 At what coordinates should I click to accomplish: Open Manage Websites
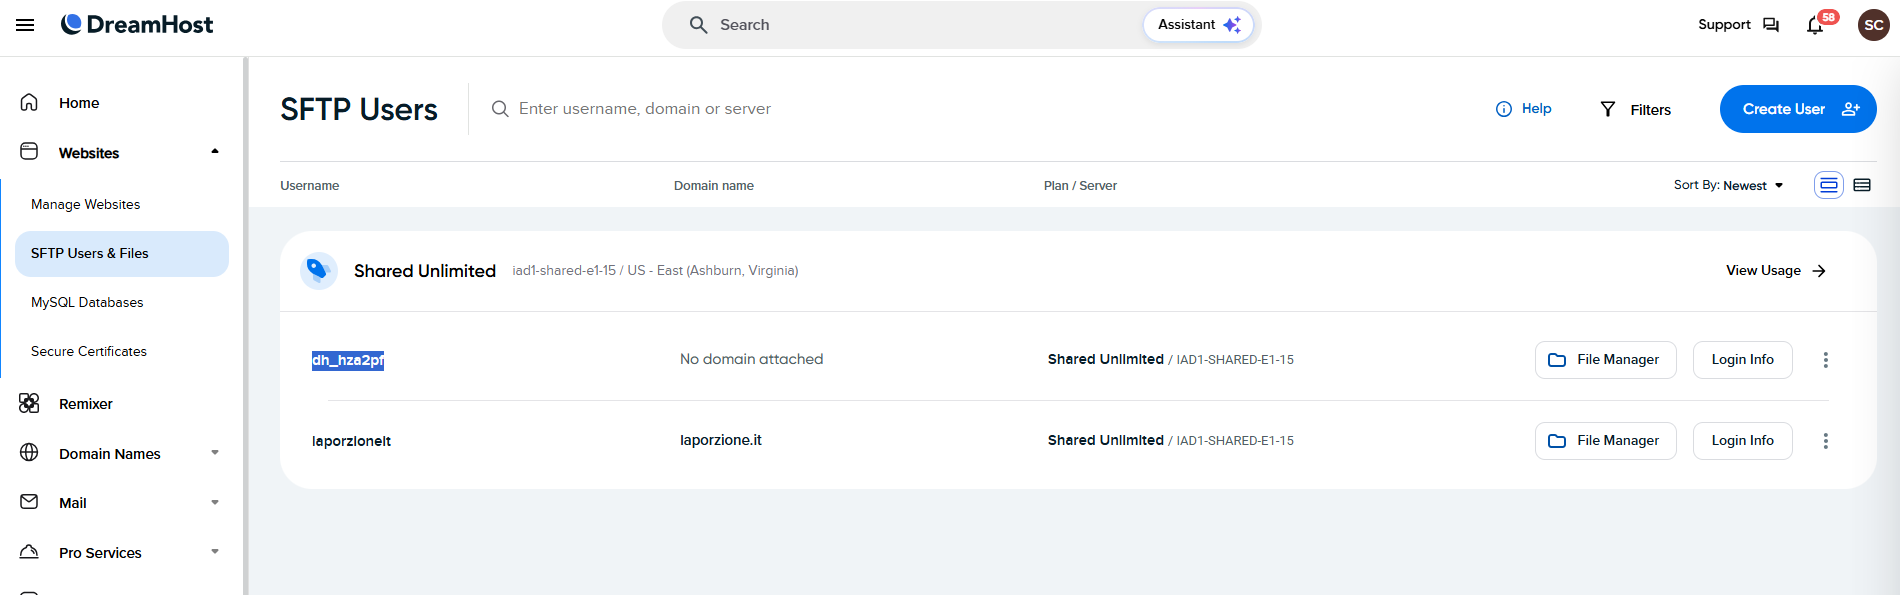tap(85, 204)
